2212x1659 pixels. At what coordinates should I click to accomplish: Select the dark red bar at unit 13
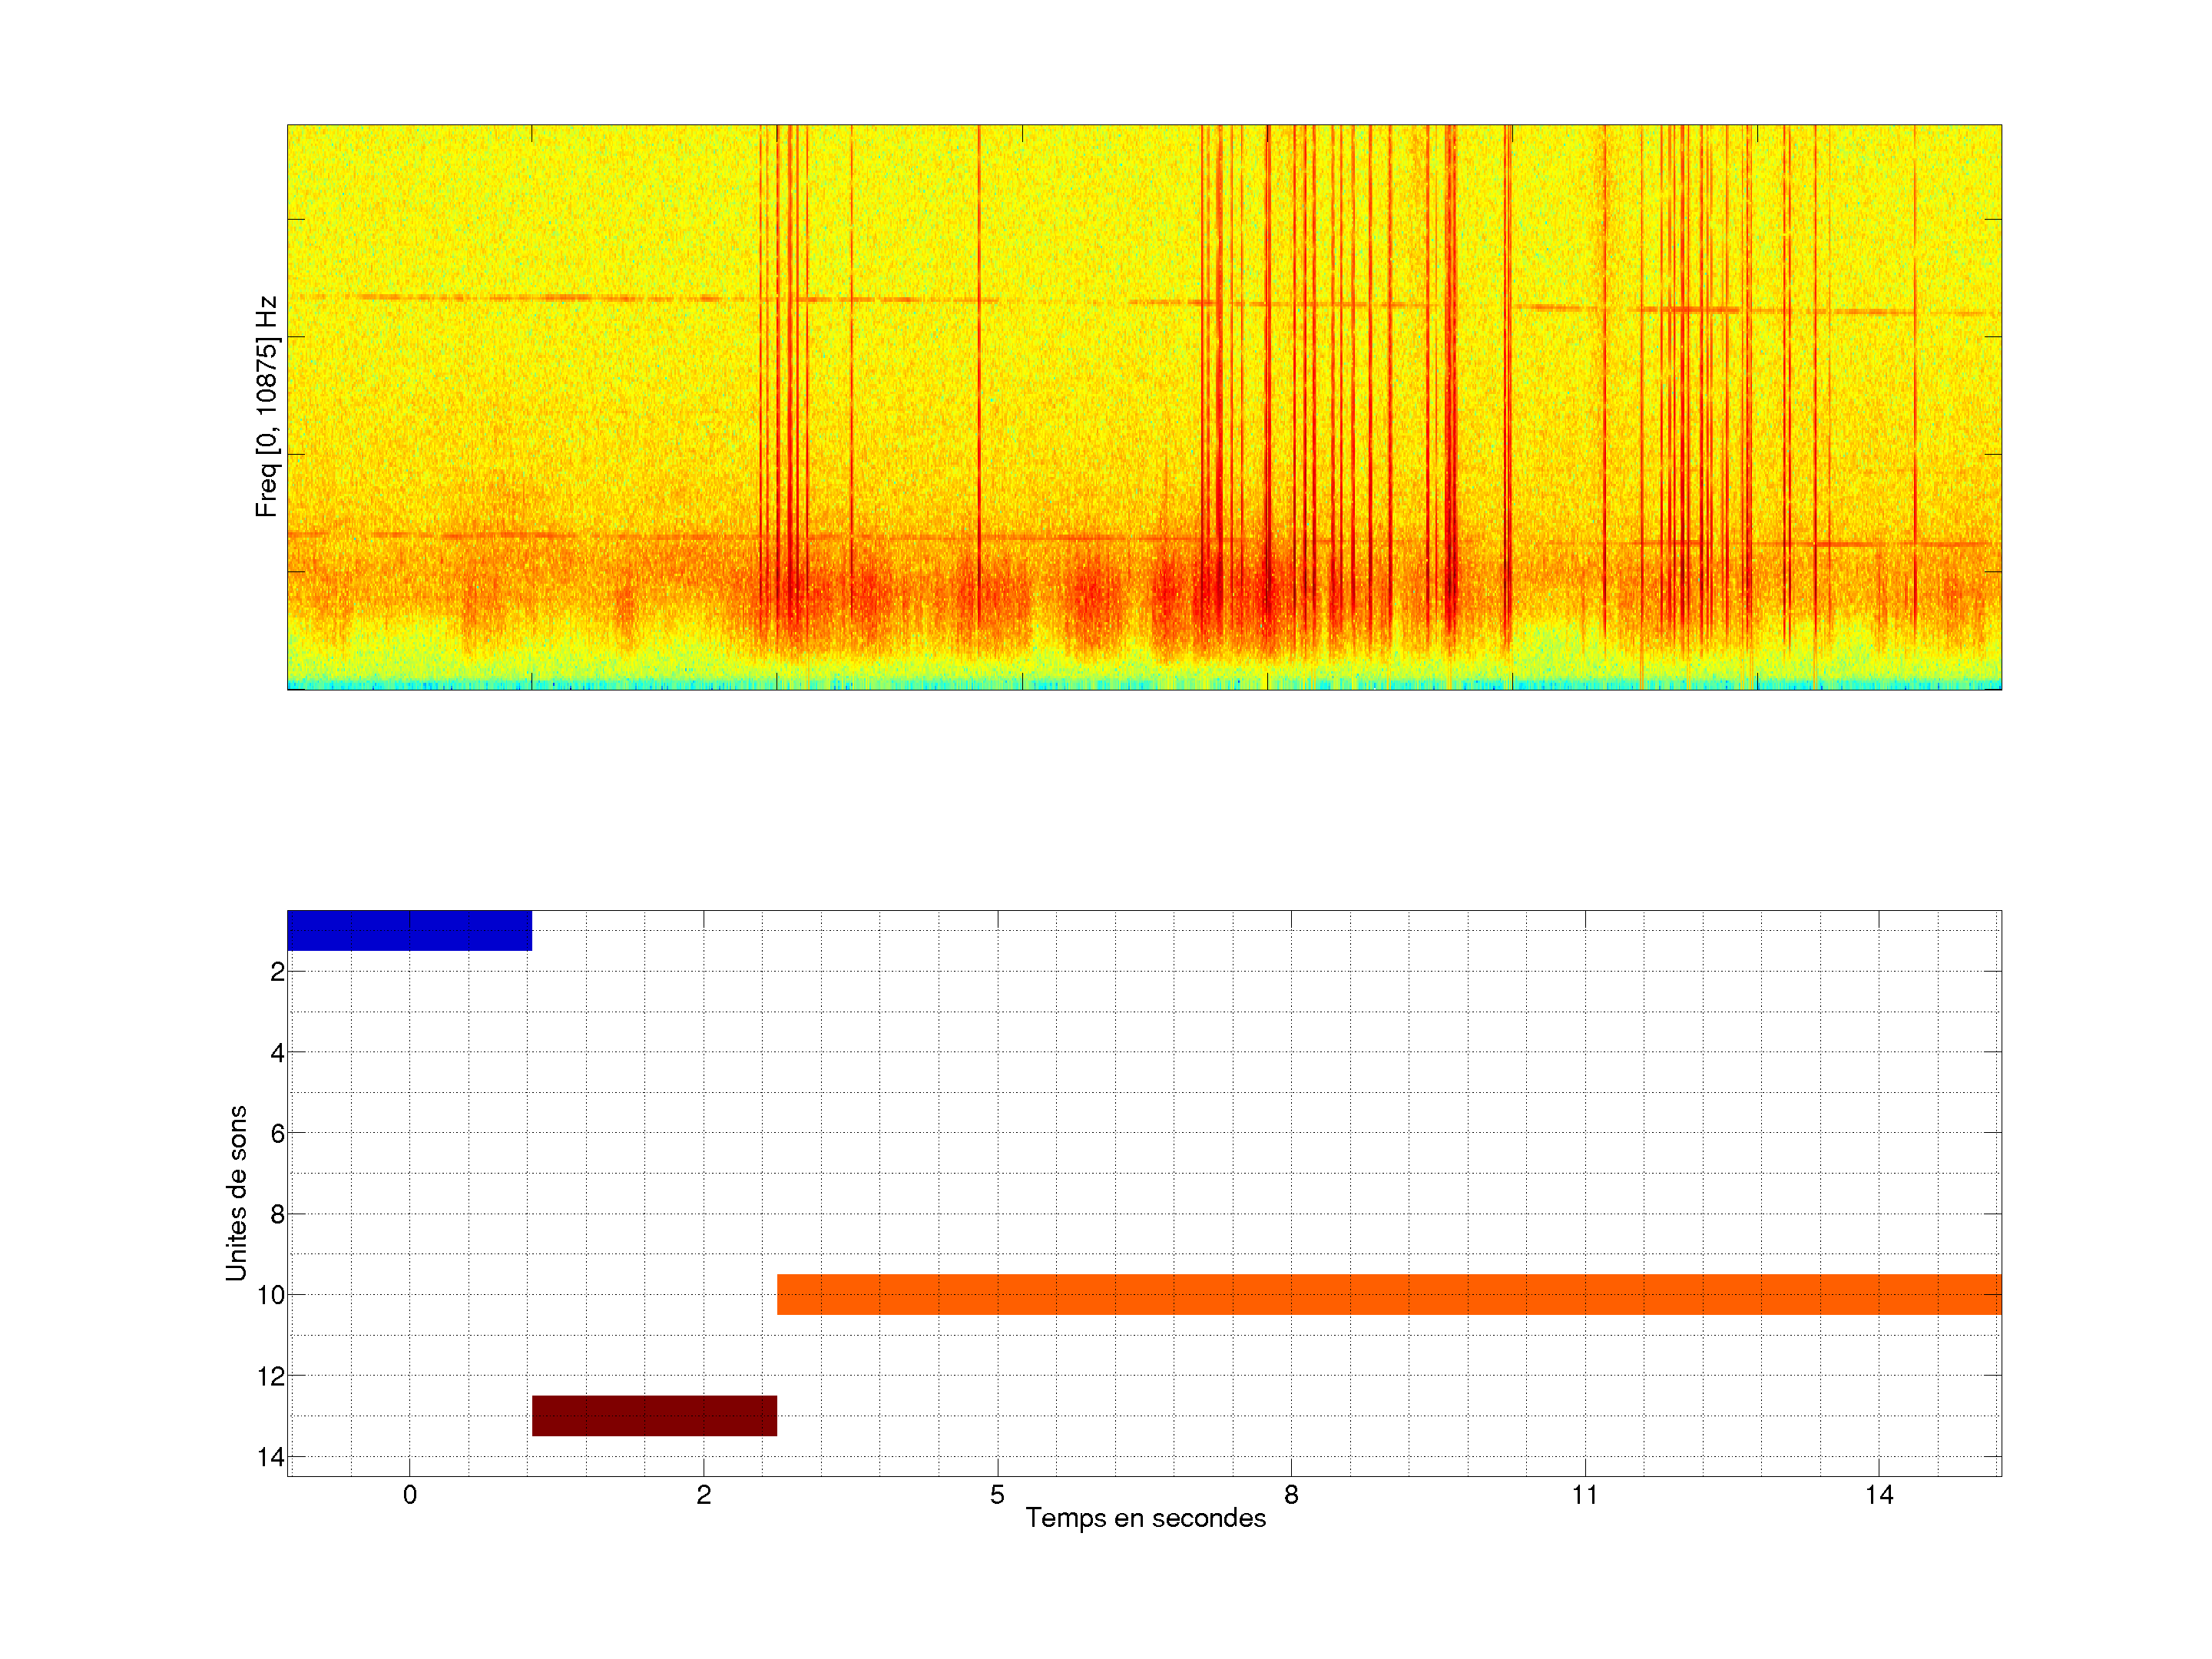tap(654, 1415)
